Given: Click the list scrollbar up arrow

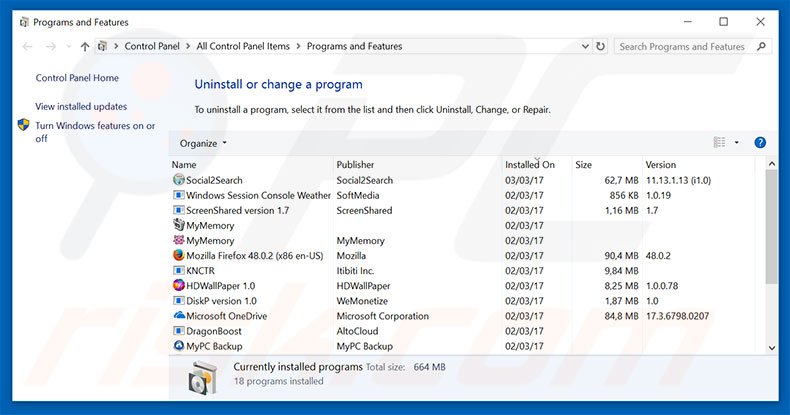Looking at the screenshot, I should click(771, 164).
